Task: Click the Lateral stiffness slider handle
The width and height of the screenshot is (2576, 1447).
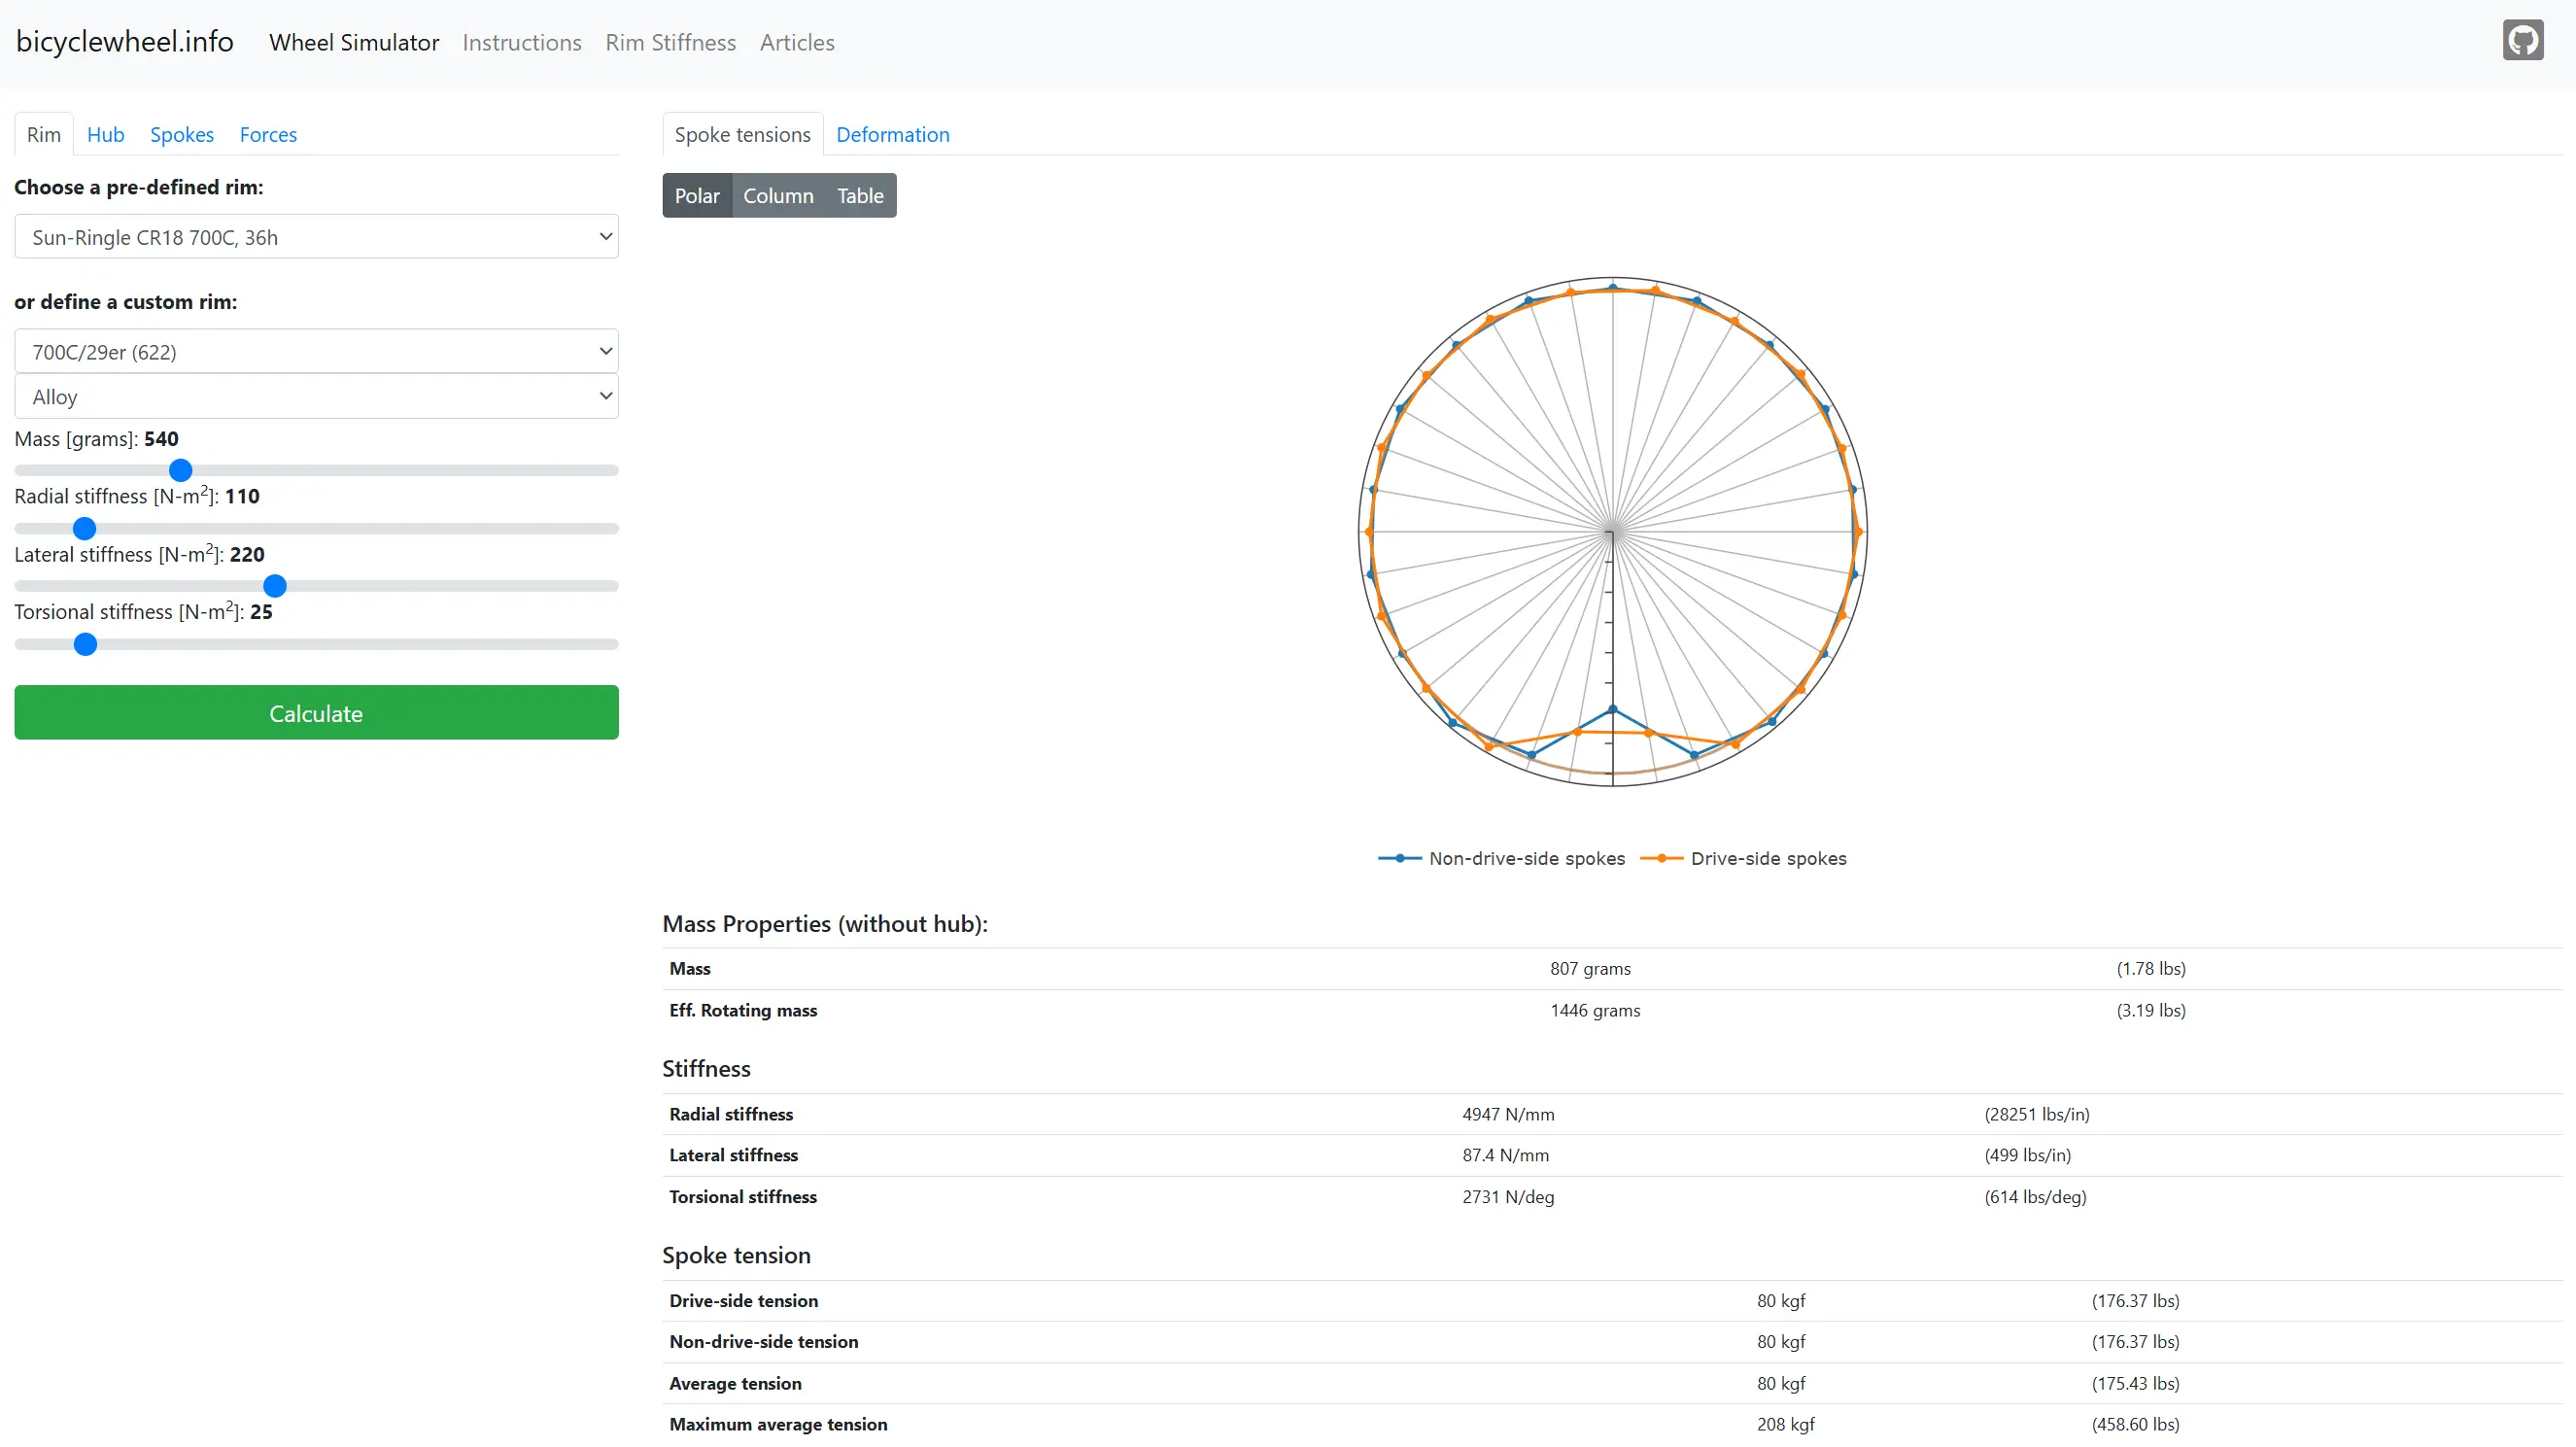Action: [275, 586]
